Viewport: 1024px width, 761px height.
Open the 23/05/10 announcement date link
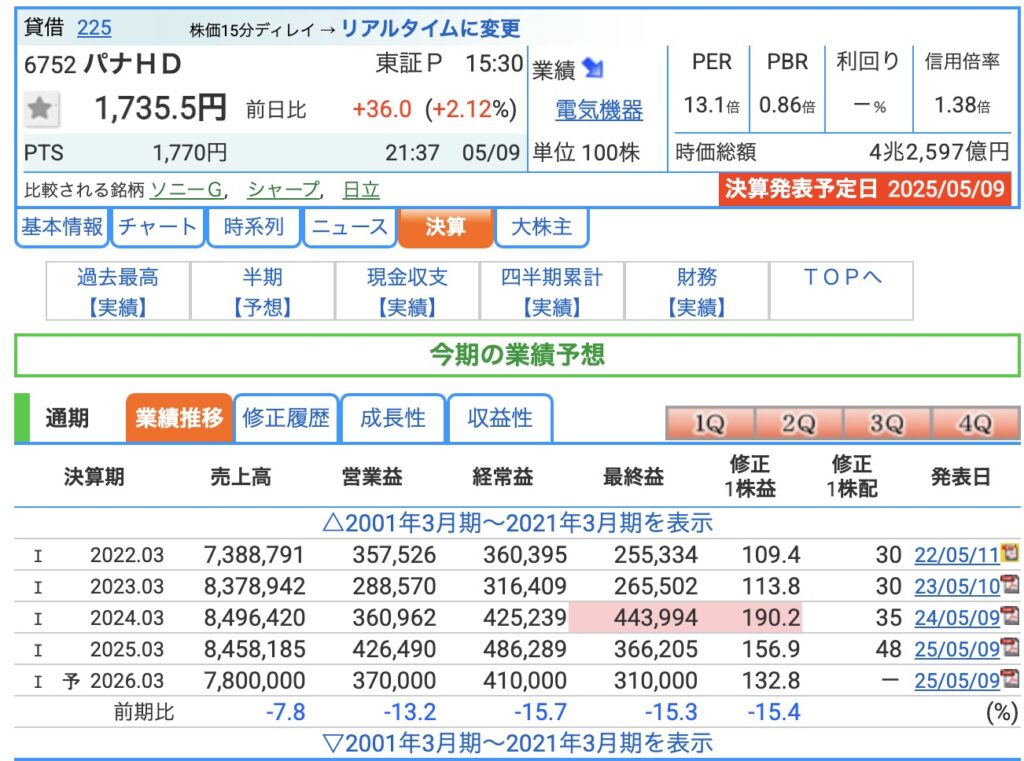957,586
